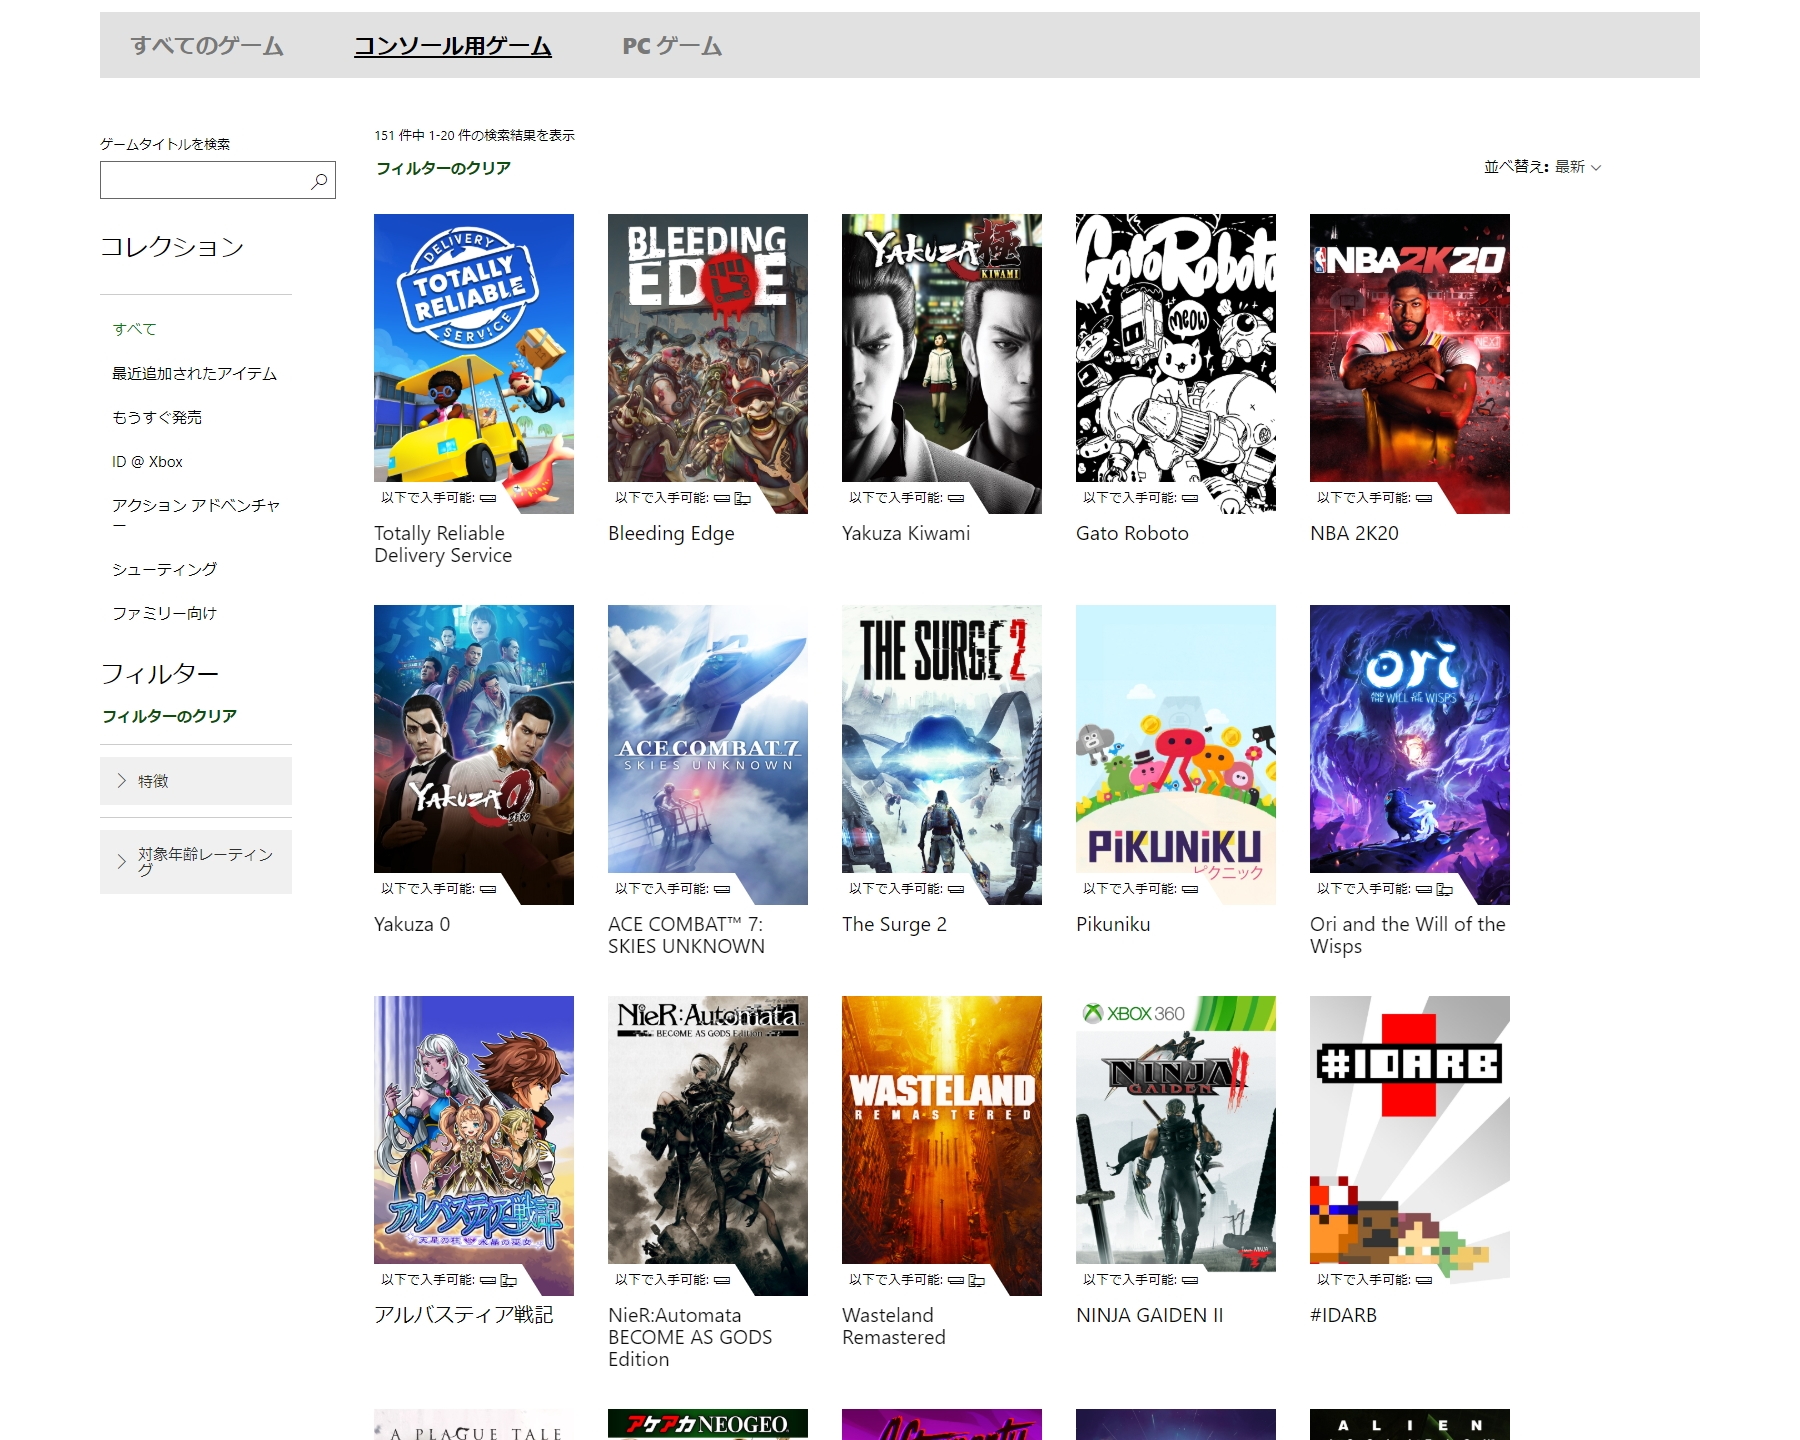Expand the 特徴 filter section
The height and width of the screenshot is (1440, 1800).
click(196, 781)
